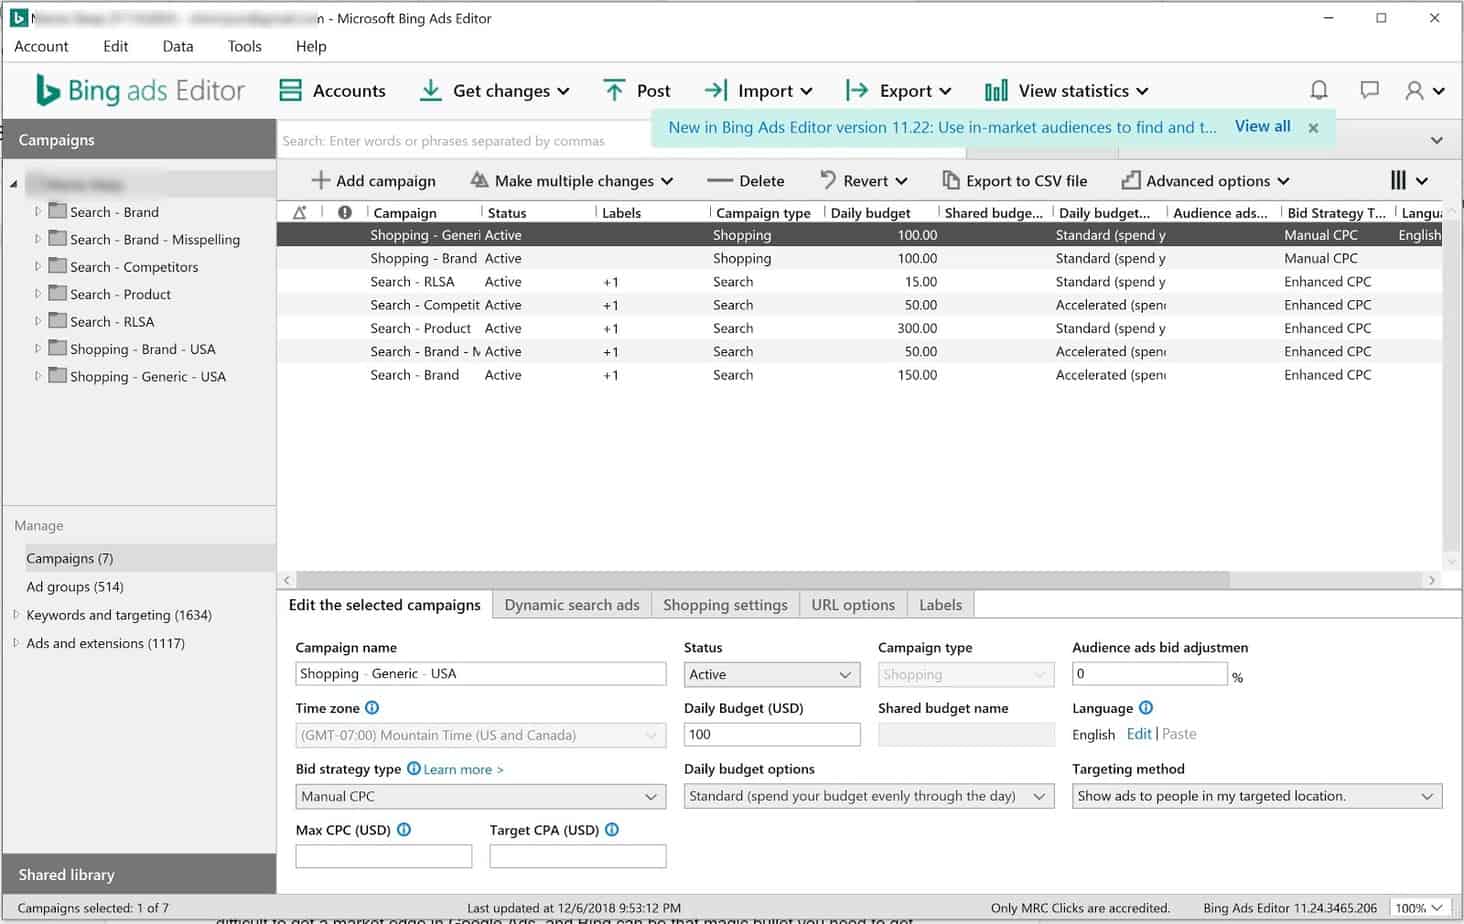
Task: Click the Delete minus icon
Action: (719, 181)
